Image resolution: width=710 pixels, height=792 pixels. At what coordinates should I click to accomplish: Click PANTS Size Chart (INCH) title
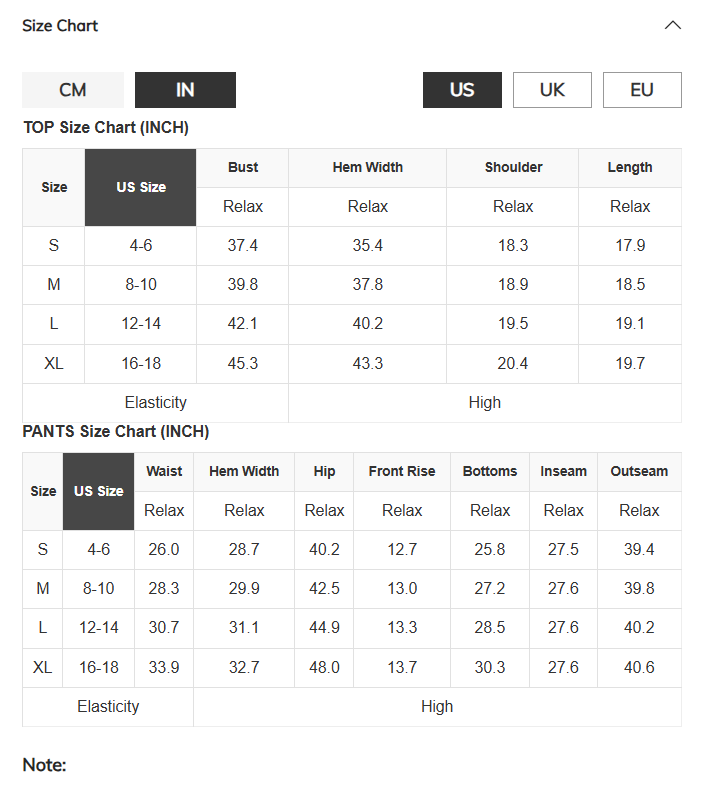point(116,432)
